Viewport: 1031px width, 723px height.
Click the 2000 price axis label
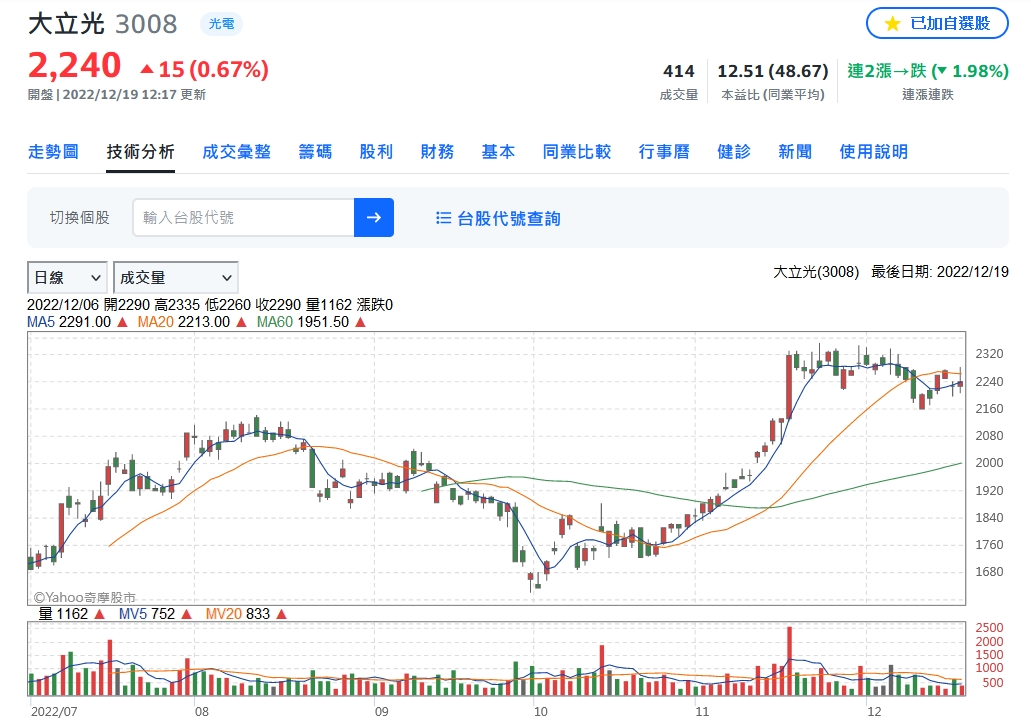click(989, 463)
